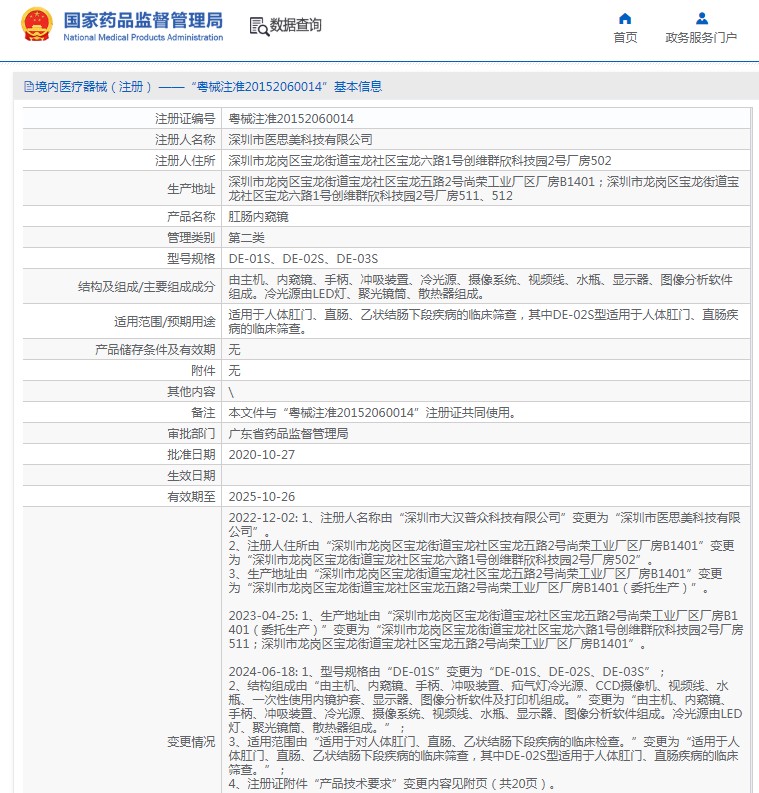
Task: Click the 产品名称 row label
Action: click(191, 217)
